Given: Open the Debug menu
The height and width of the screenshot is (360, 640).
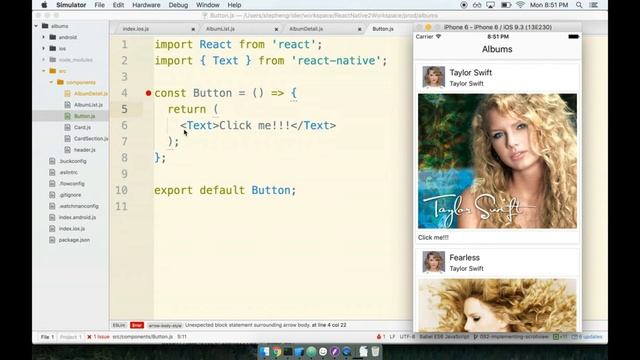Looking at the screenshot, I should 178,5.
